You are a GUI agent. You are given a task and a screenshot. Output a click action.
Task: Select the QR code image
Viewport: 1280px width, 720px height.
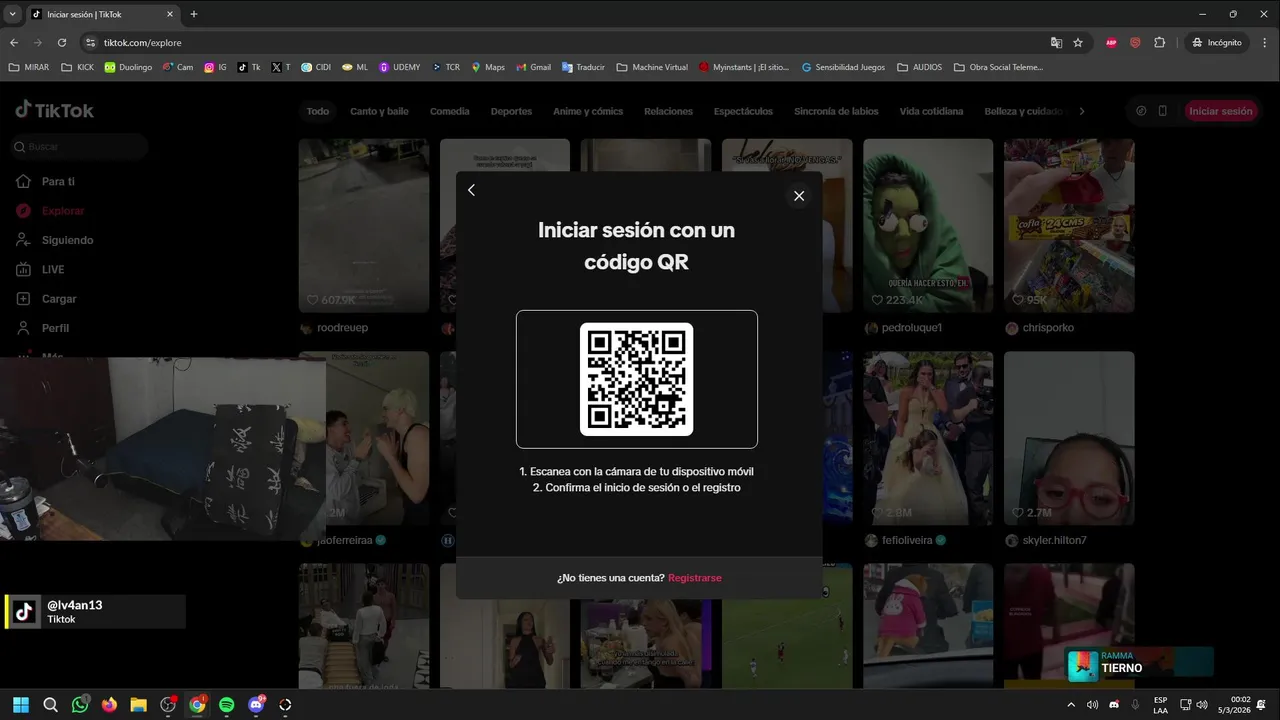[637, 379]
